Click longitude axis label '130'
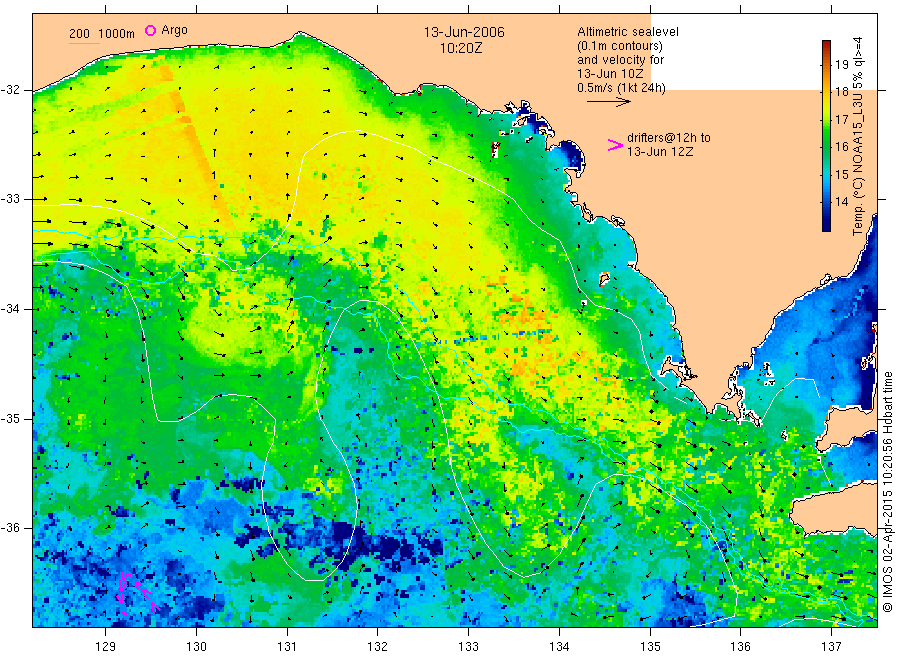Viewport: 900px width, 660px height. (196, 647)
